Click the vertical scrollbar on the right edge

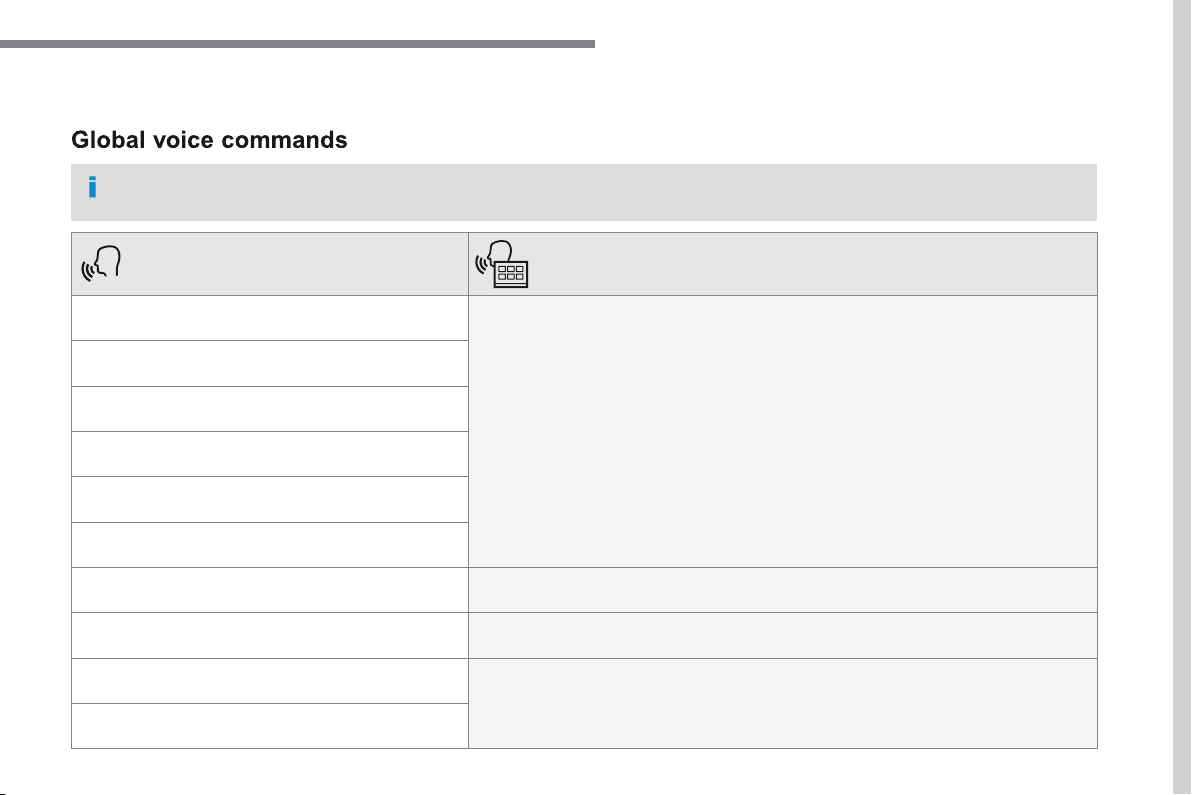click(x=1181, y=398)
